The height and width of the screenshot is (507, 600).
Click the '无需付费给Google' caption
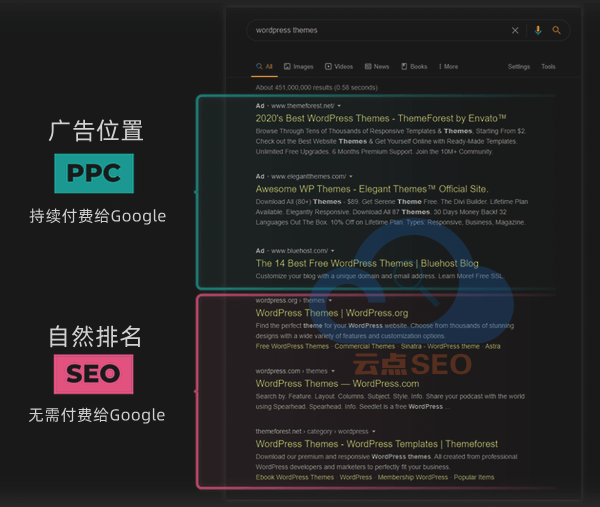[x=97, y=415]
